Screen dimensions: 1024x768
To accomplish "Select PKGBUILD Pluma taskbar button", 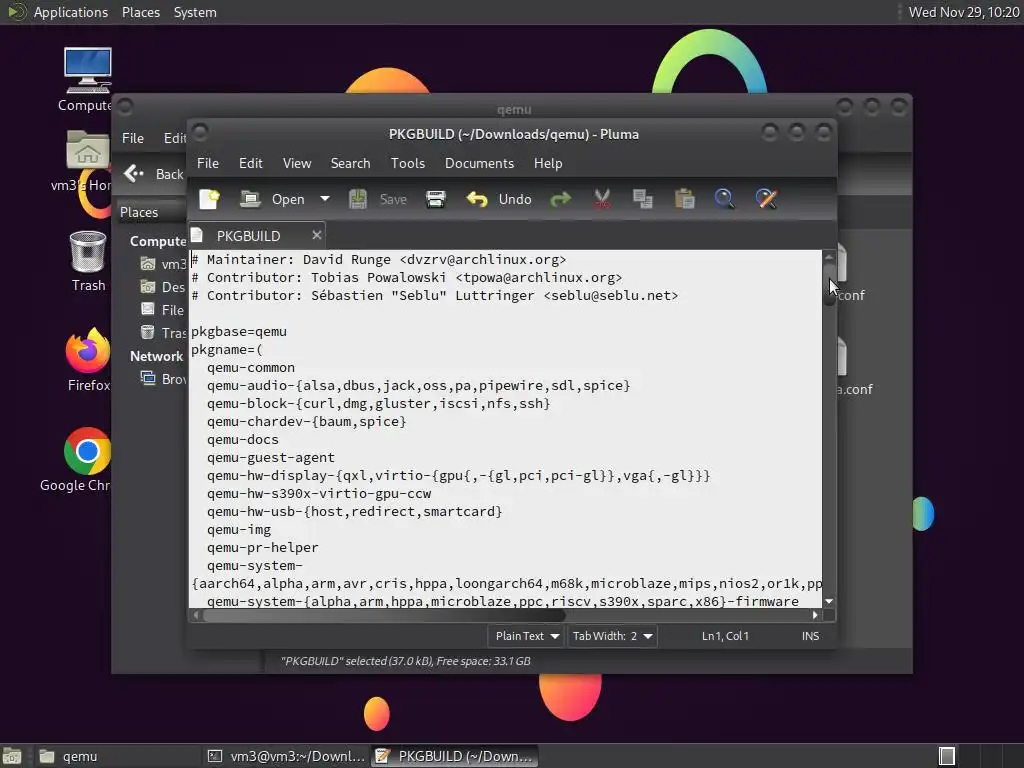I will click(x=455, y=756).
